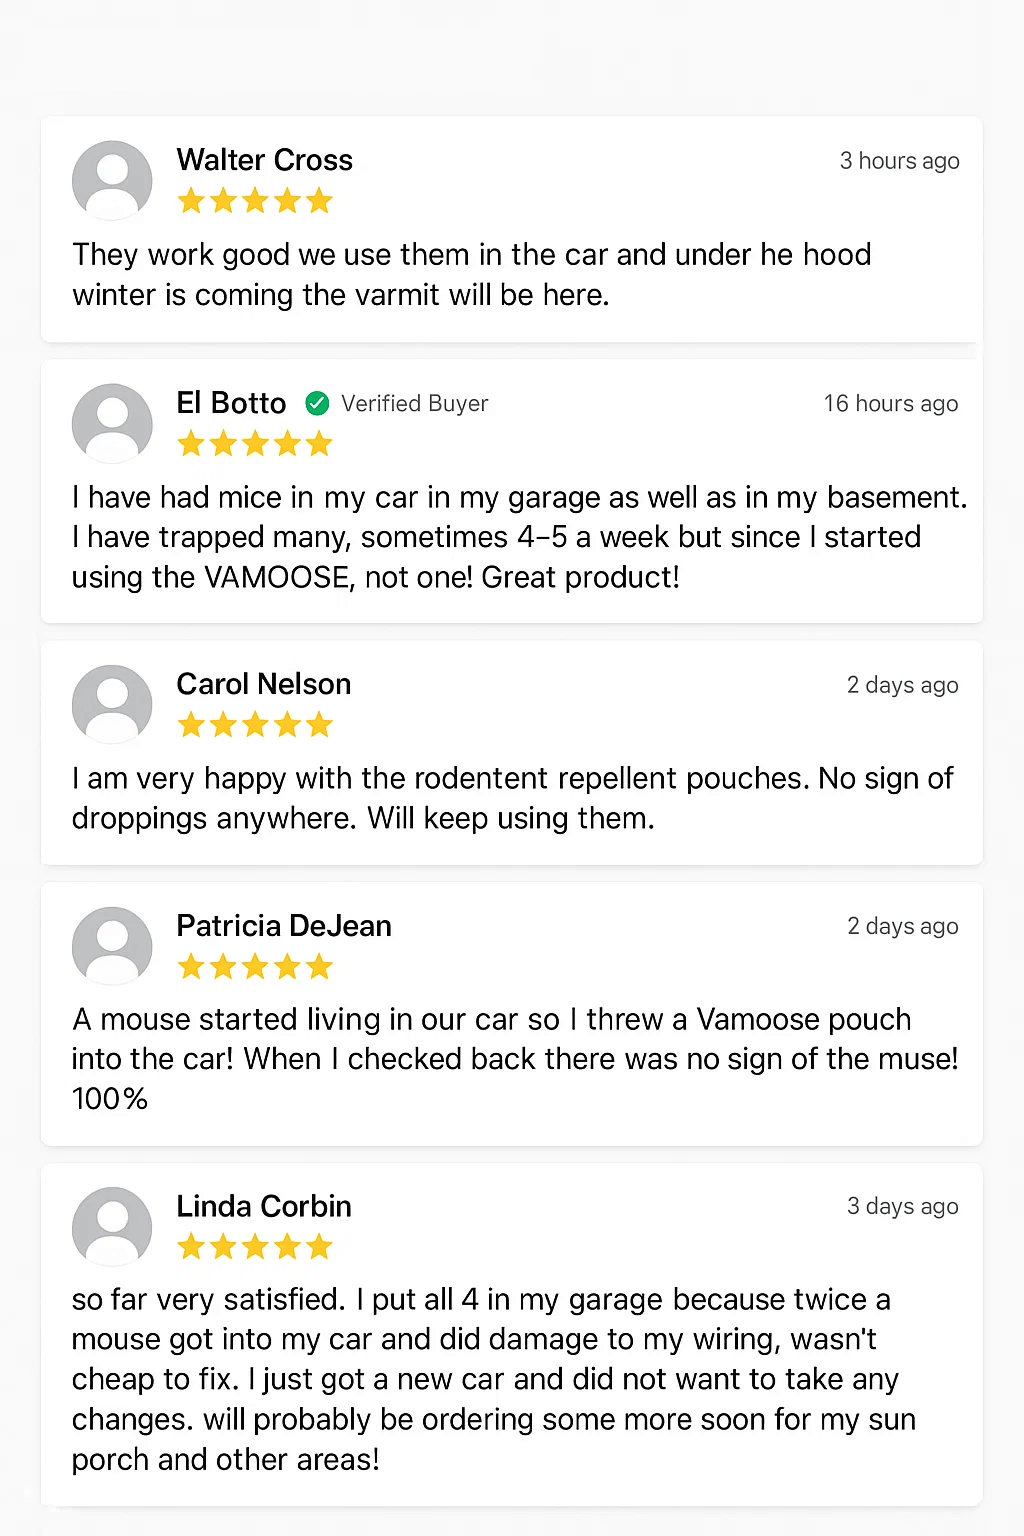
Task: Click the "3 hours ago" timestamp
Action: pos(899,161)
